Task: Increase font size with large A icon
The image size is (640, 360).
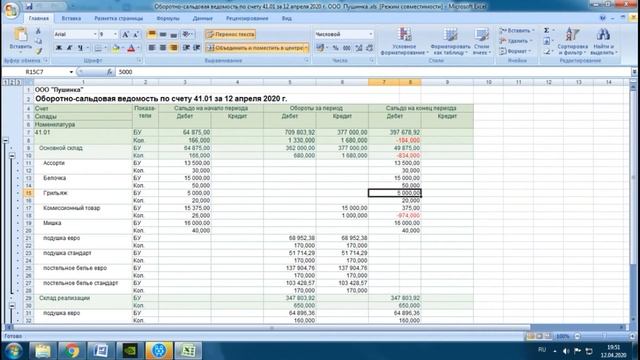Action: [126, 34]
